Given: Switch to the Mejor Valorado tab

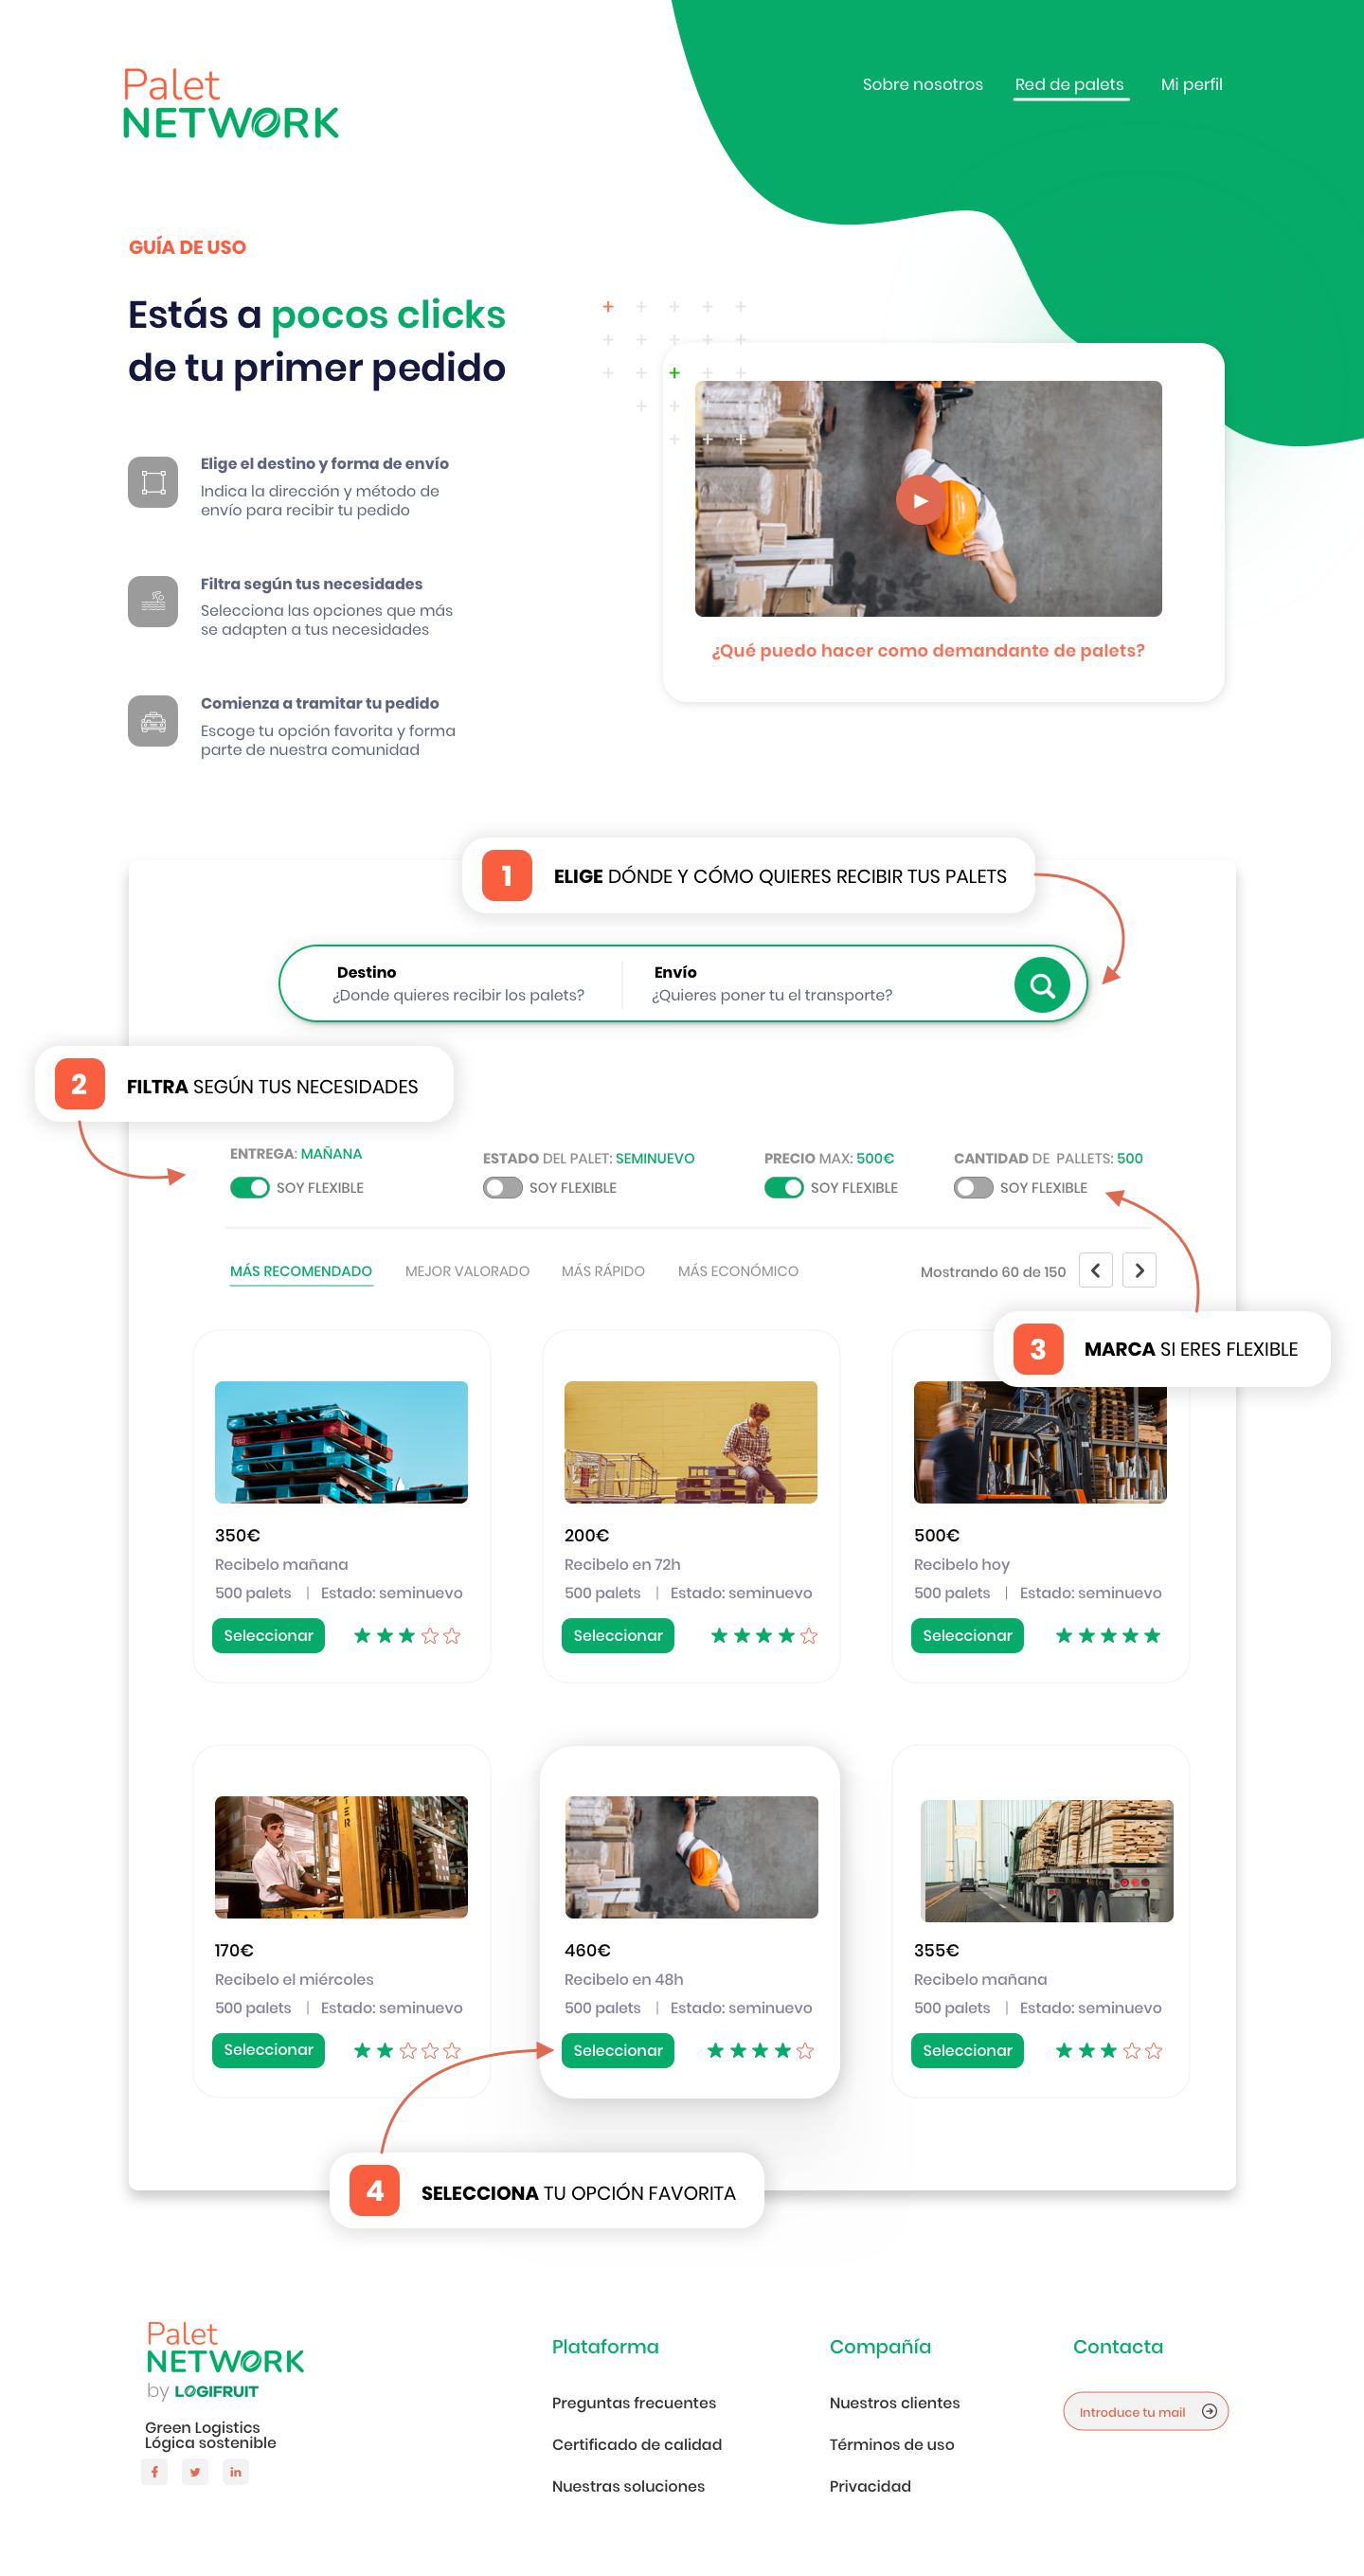Looking at the screenshot, I should tap(467, 1271).
